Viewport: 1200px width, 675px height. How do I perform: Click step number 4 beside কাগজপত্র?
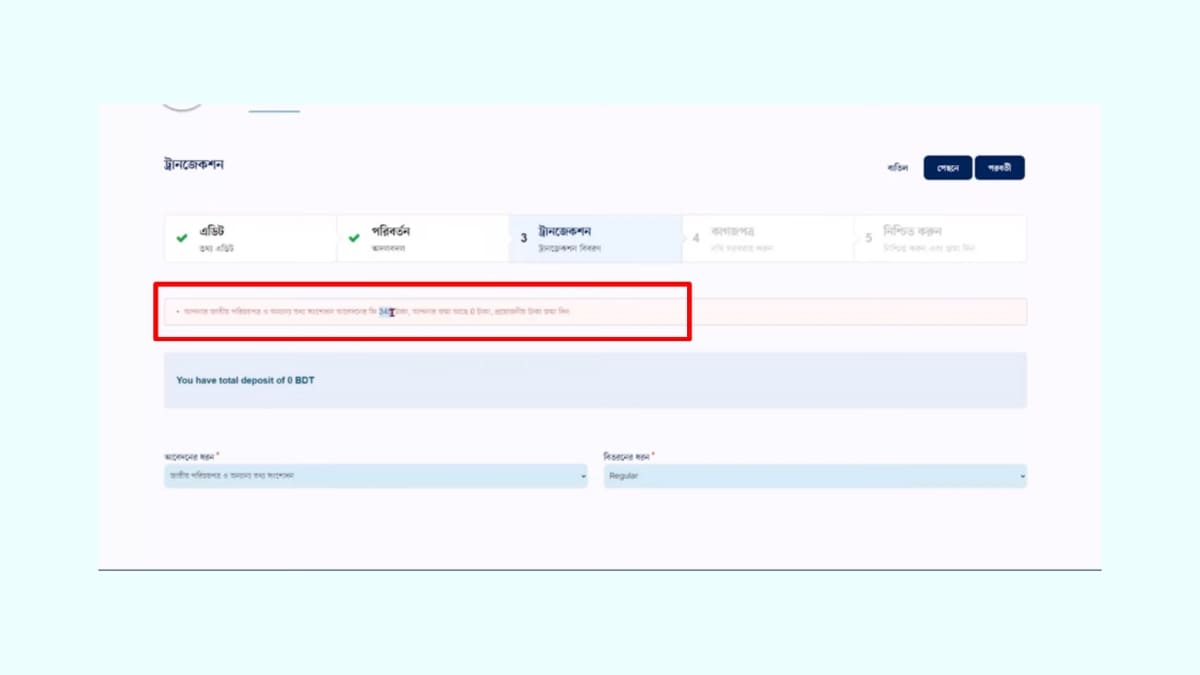pyautogui.click(x=696, y=238)
